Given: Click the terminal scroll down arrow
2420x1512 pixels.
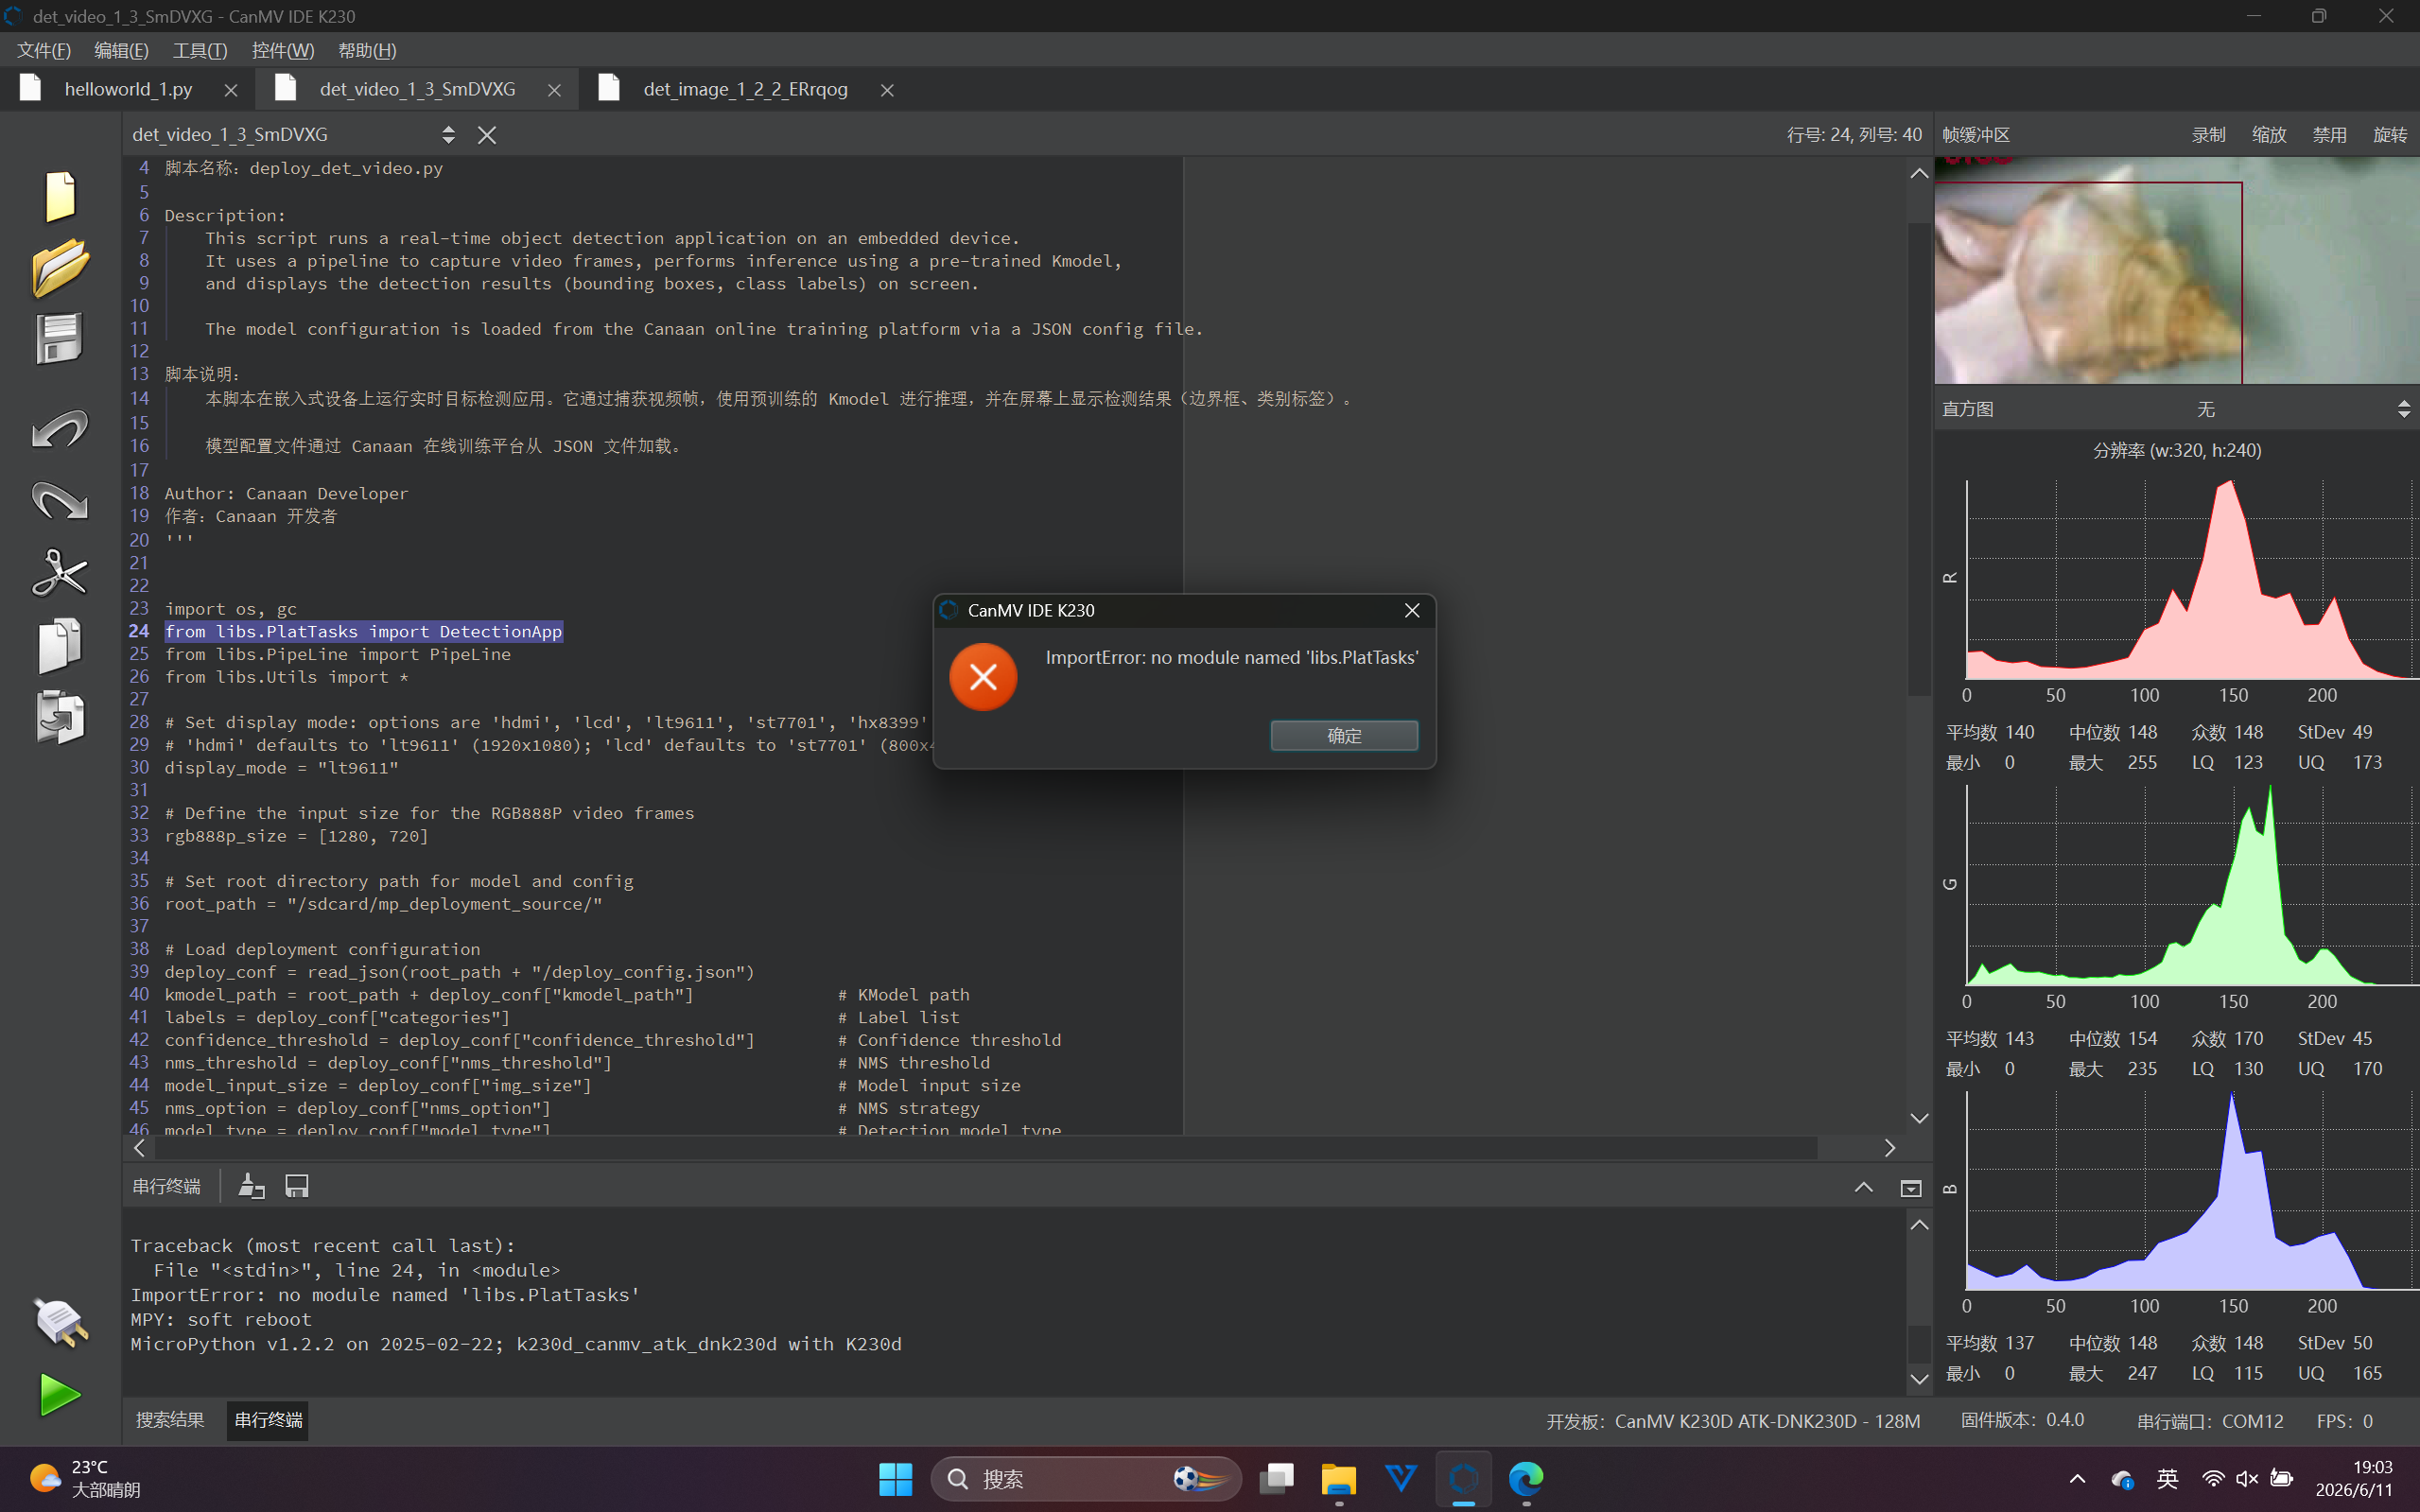Looking at the screenshot, I should point(1919,1379).
